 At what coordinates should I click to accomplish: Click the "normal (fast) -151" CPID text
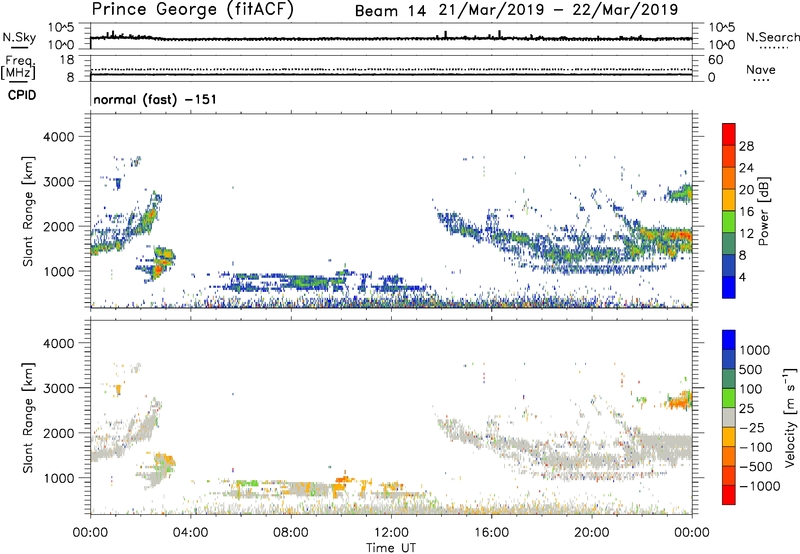pos(155,99)
